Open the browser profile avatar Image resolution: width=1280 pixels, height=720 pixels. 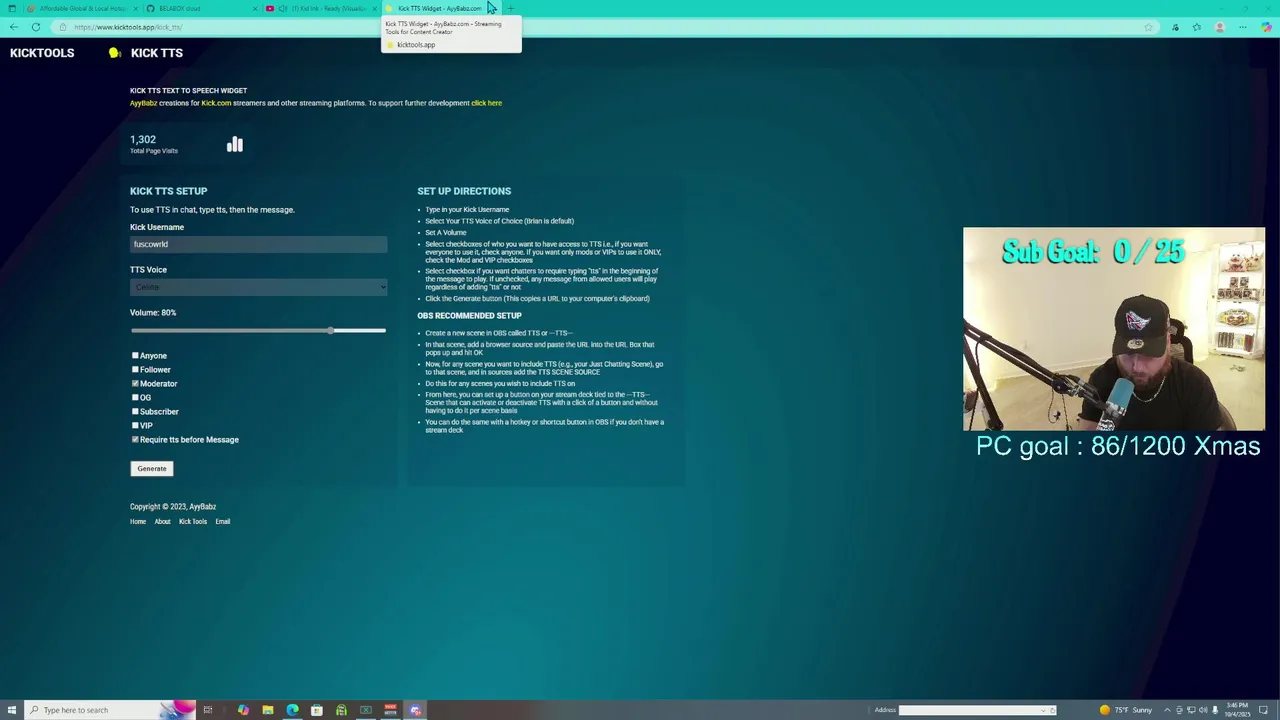[1220, 27]
